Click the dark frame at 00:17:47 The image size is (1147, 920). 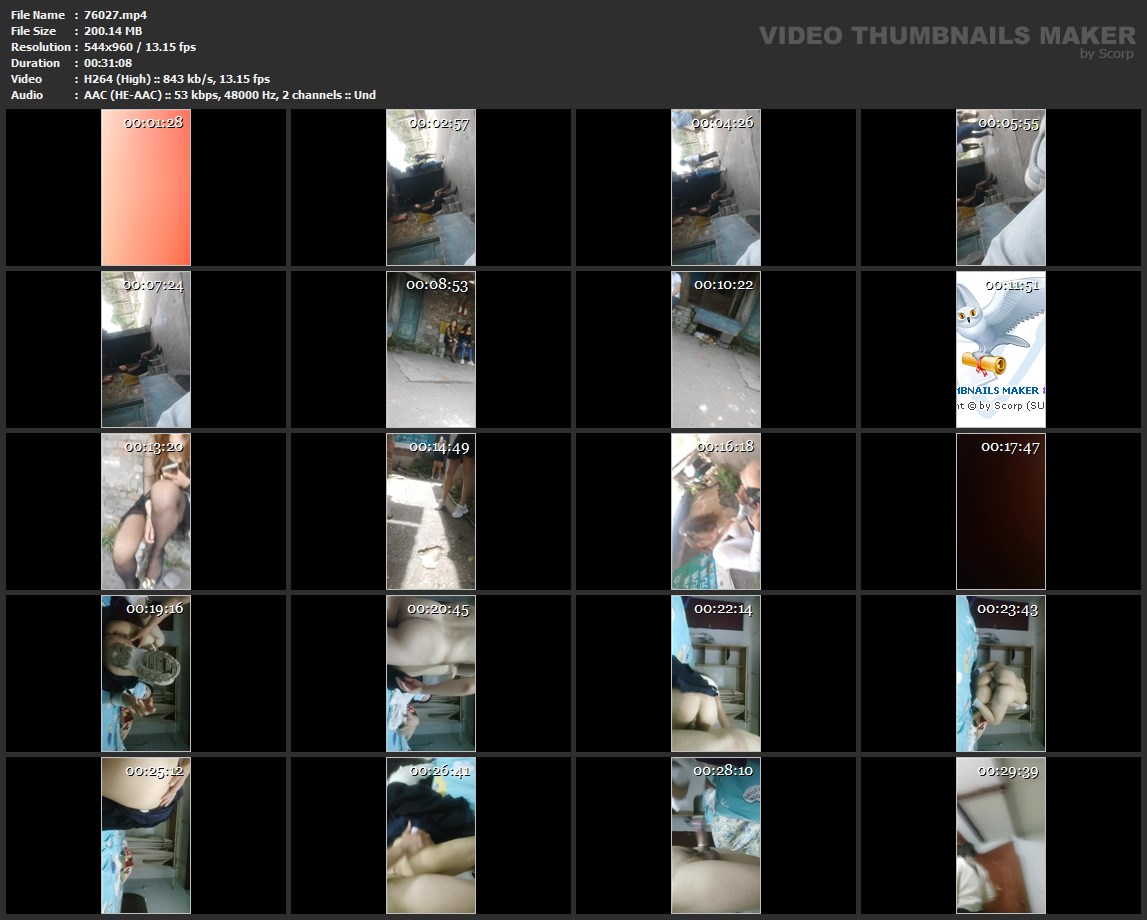(1001, 511)
